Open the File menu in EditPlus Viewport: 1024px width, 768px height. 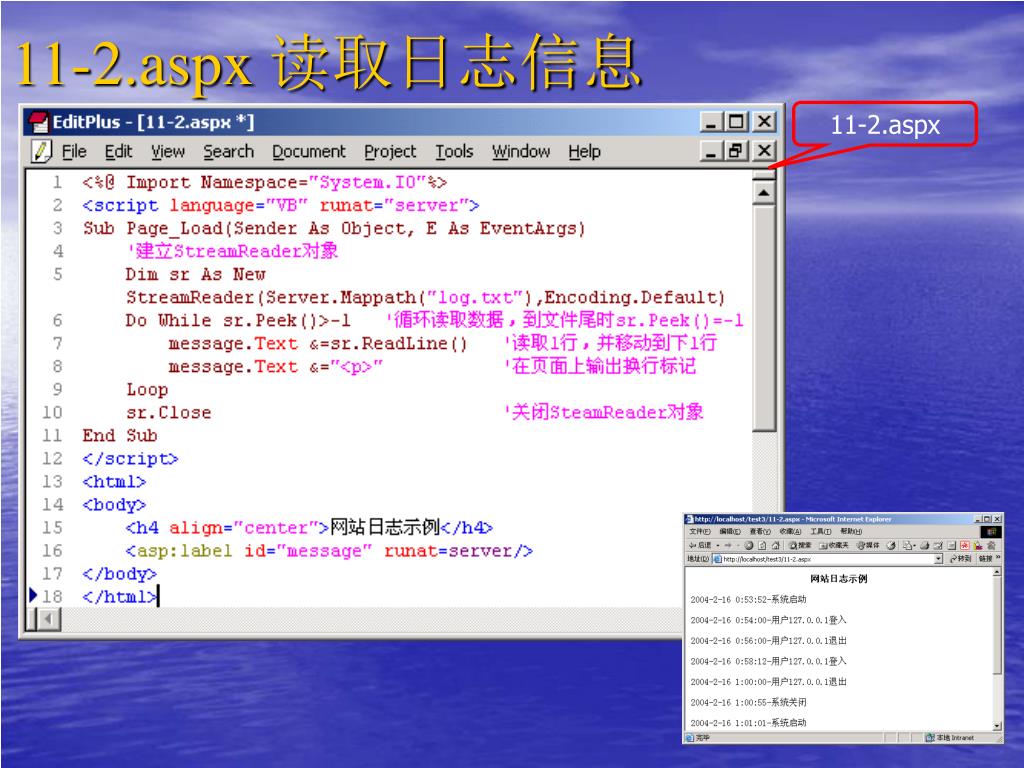click(74, 152)
